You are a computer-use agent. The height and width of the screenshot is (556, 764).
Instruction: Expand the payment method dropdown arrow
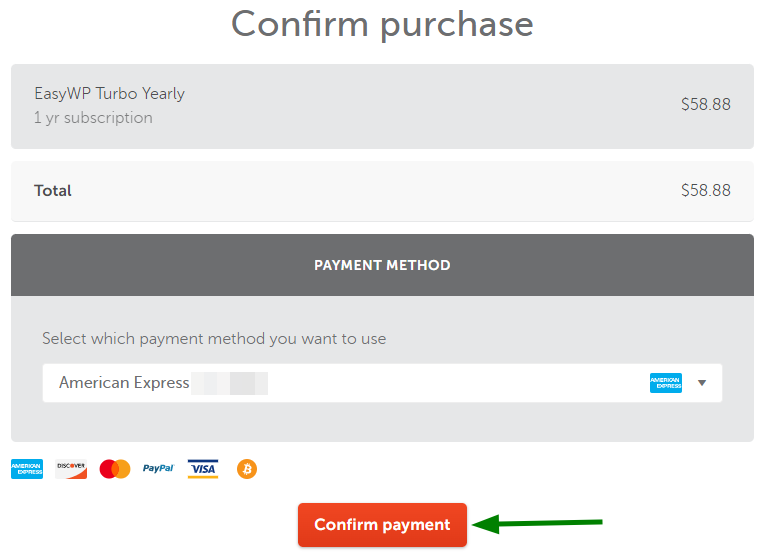[x=702, y=383]
